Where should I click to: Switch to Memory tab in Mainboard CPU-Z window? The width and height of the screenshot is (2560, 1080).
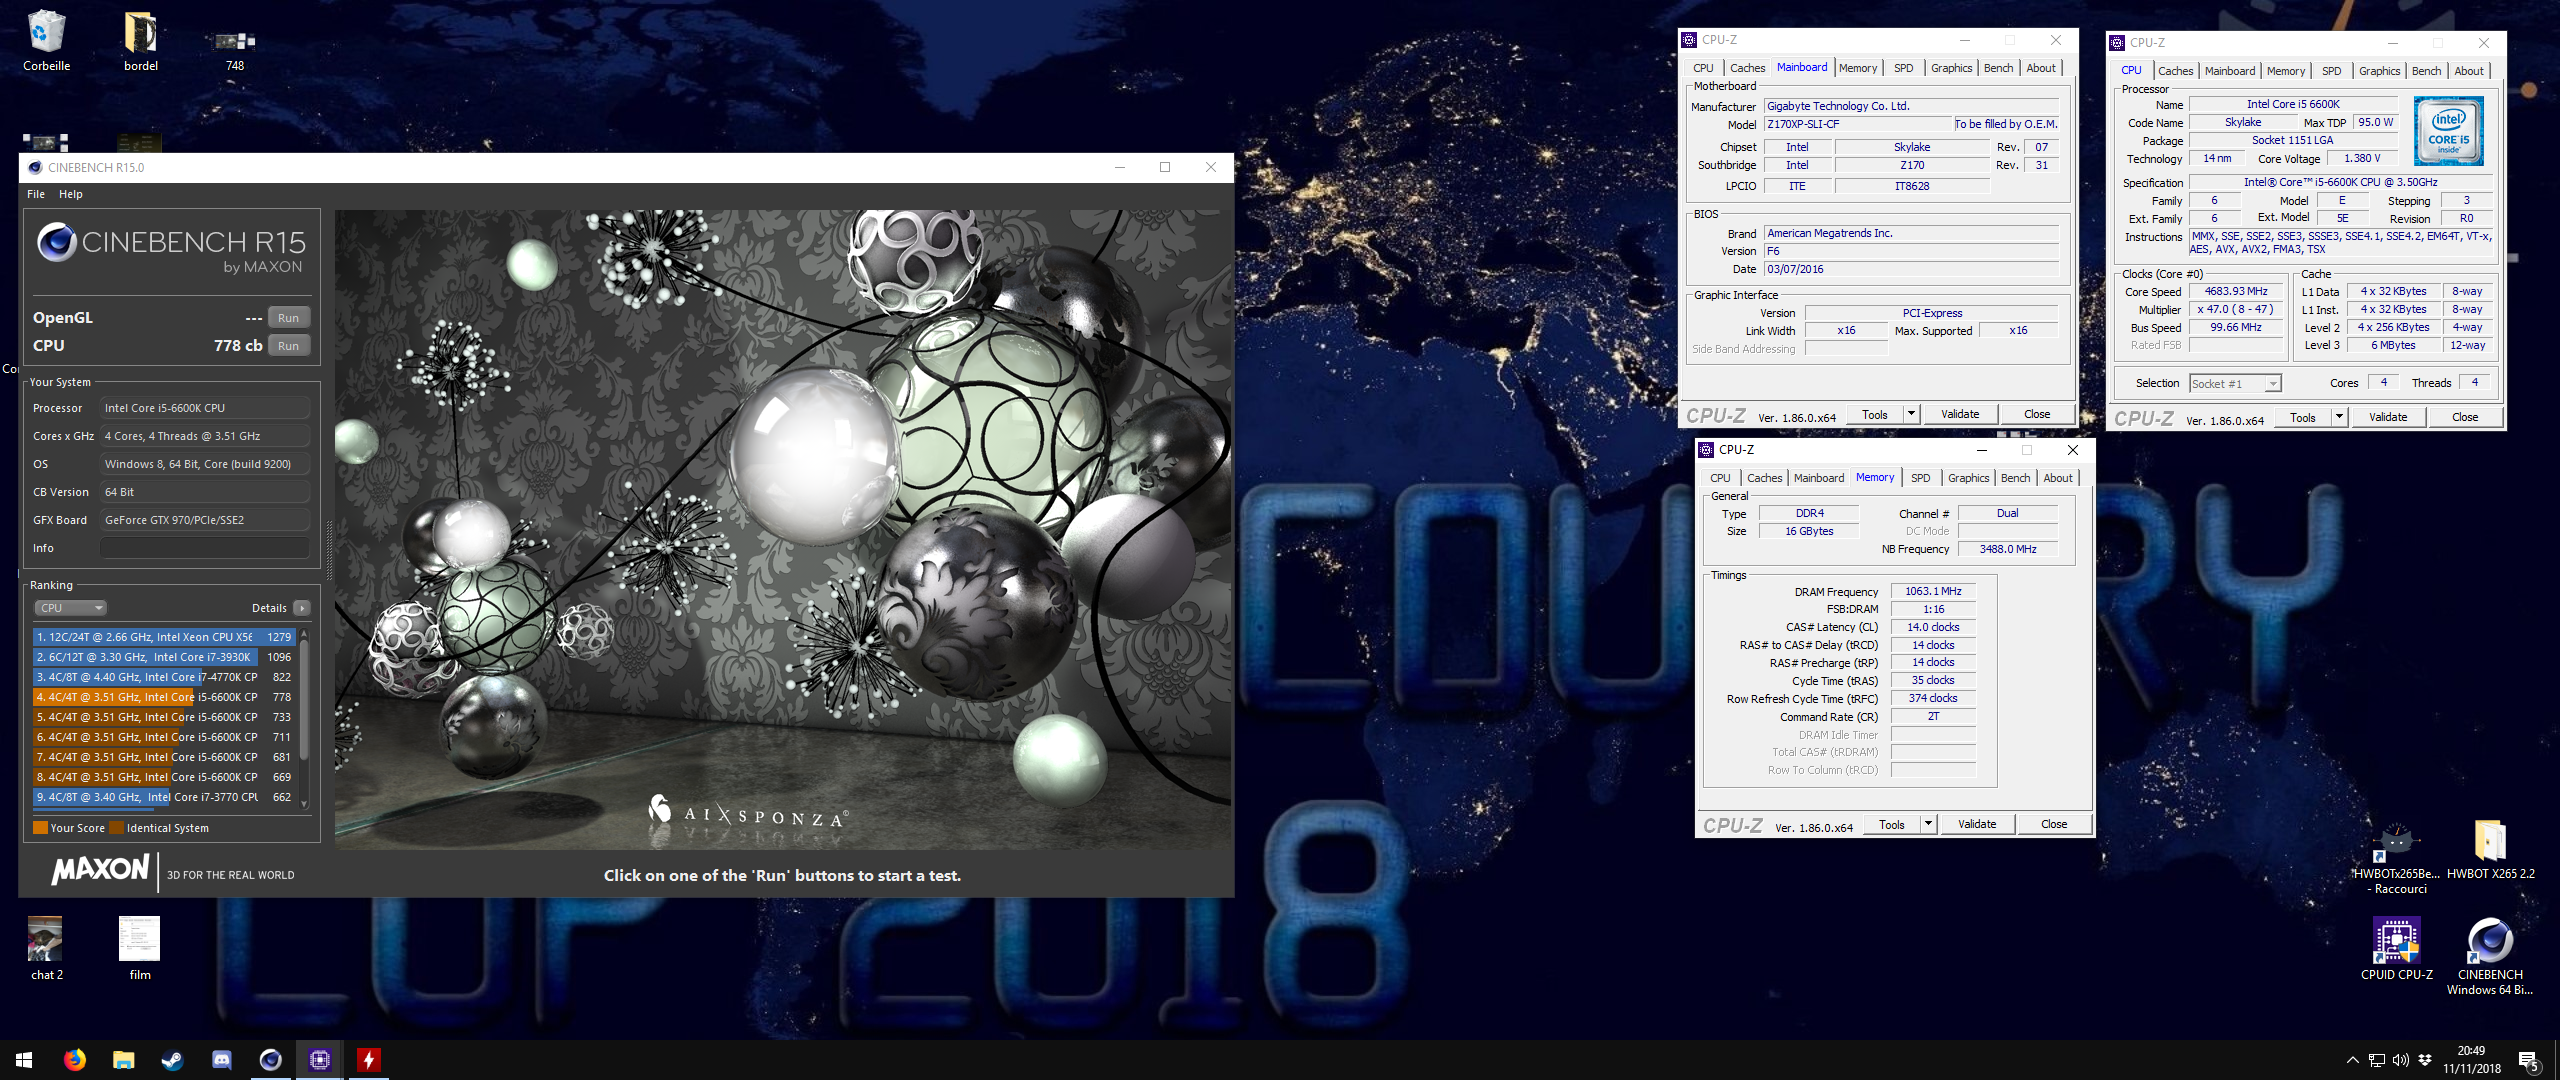tap(1857, 68)
